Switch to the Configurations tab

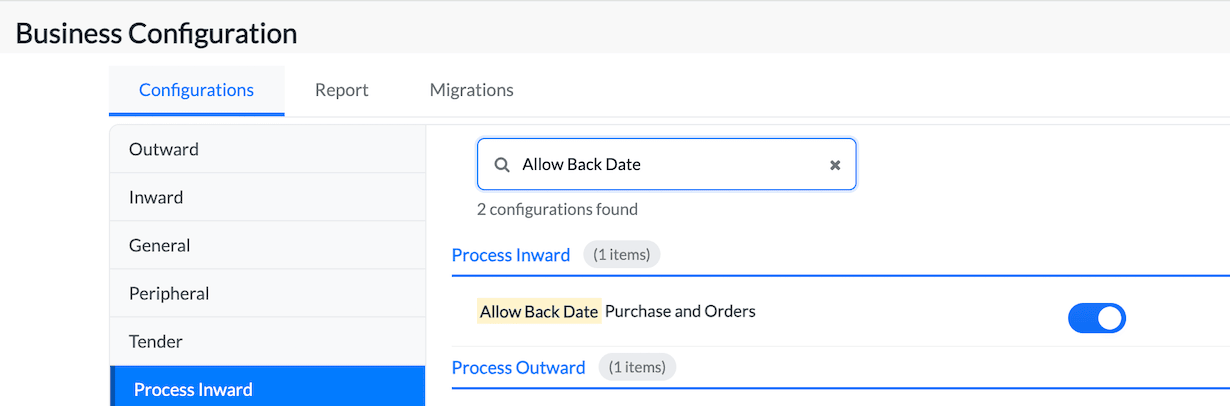click(x=196, y=90)
